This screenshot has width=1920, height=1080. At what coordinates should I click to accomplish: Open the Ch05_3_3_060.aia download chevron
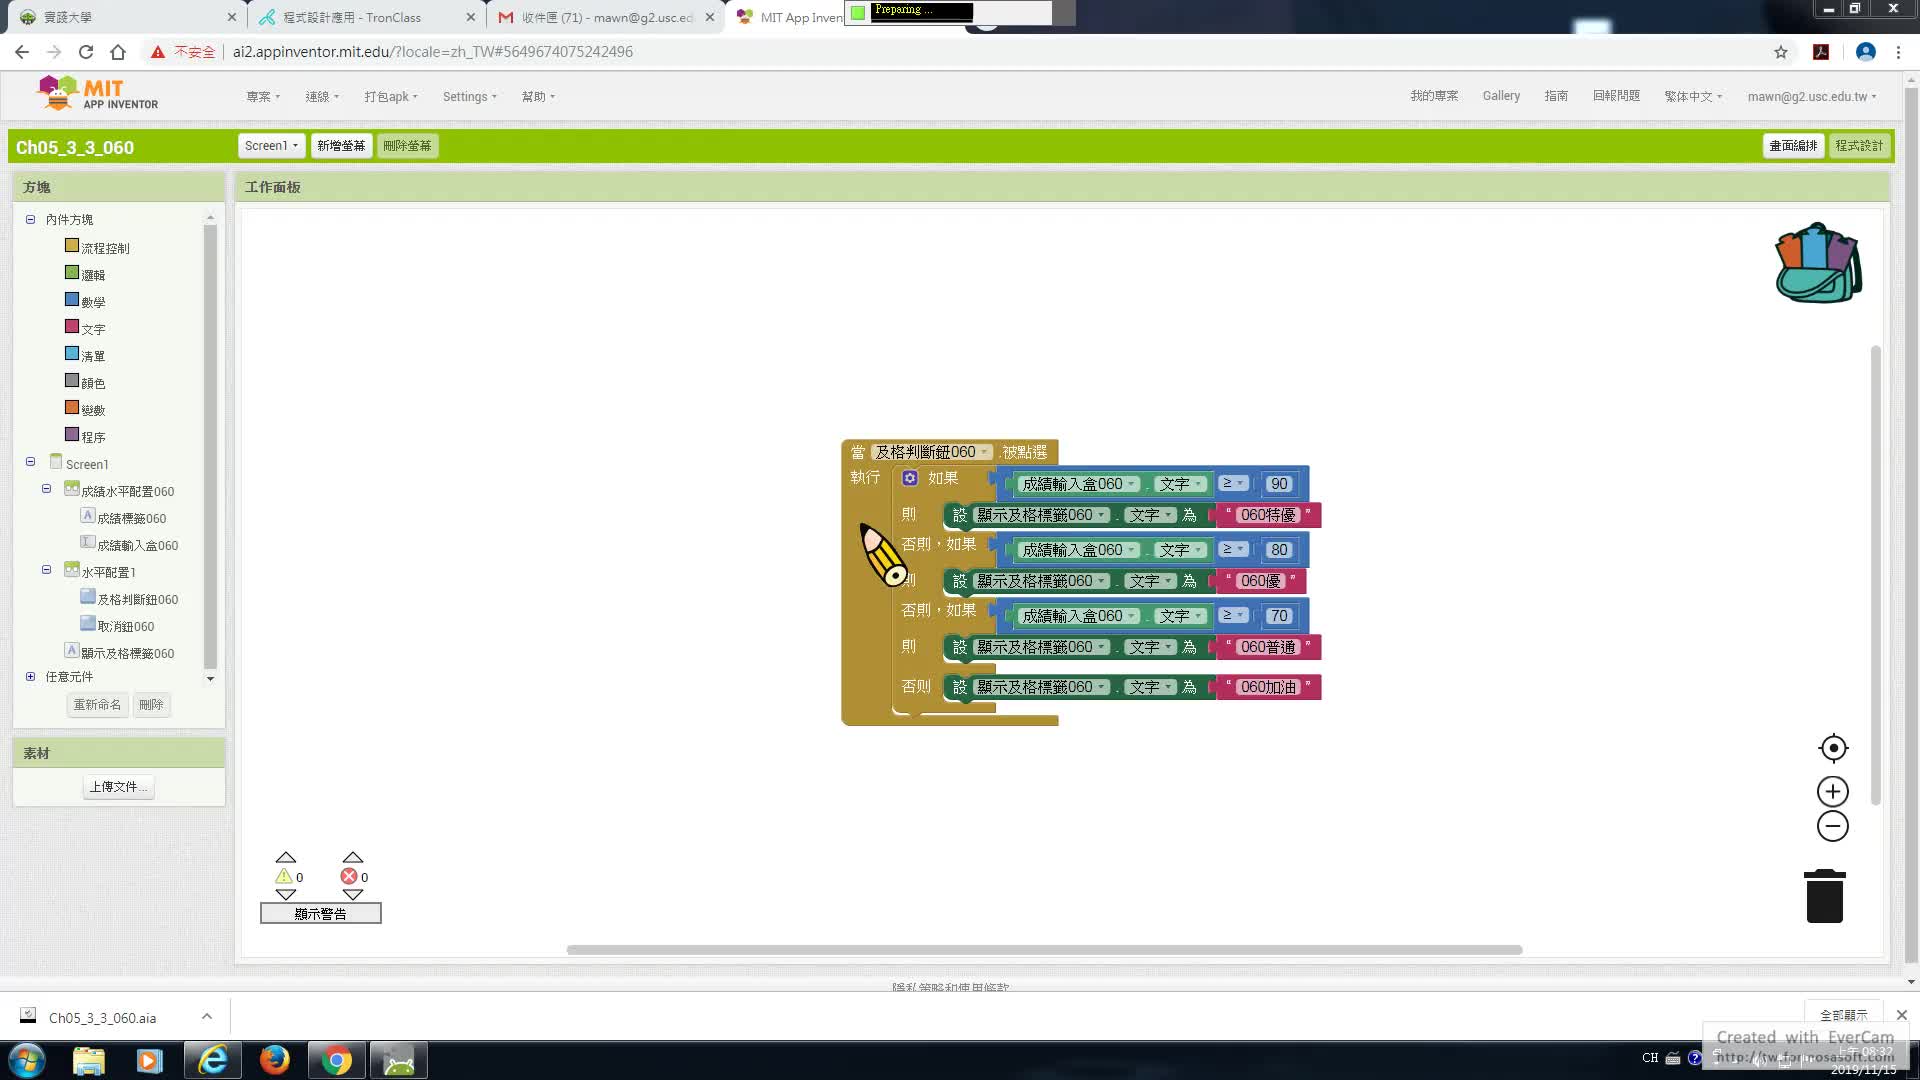[207, 1017]
